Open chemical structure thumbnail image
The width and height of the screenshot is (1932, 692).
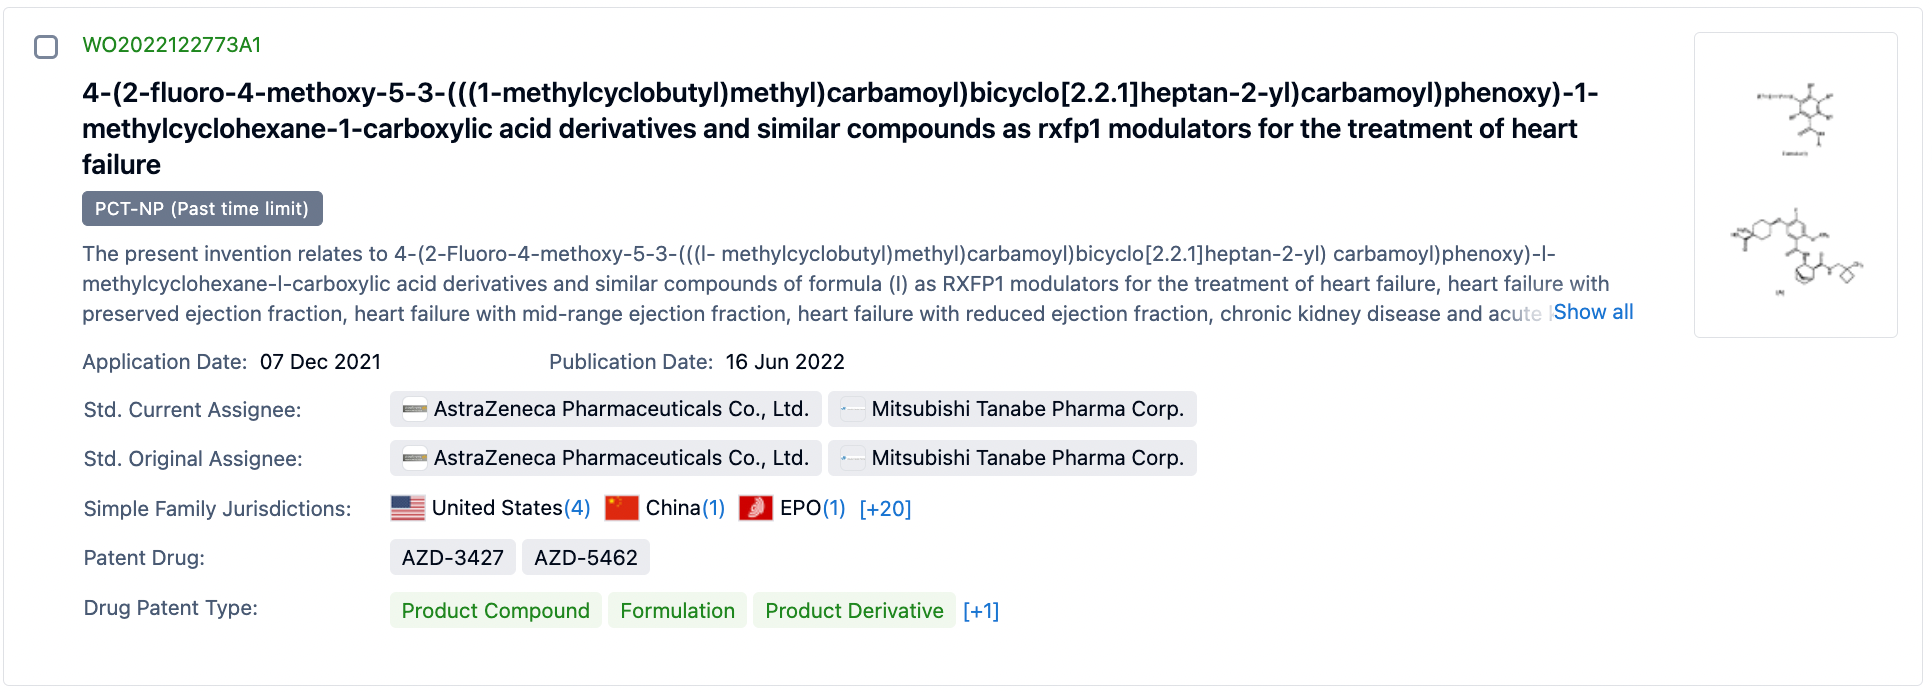(1795, 185)
